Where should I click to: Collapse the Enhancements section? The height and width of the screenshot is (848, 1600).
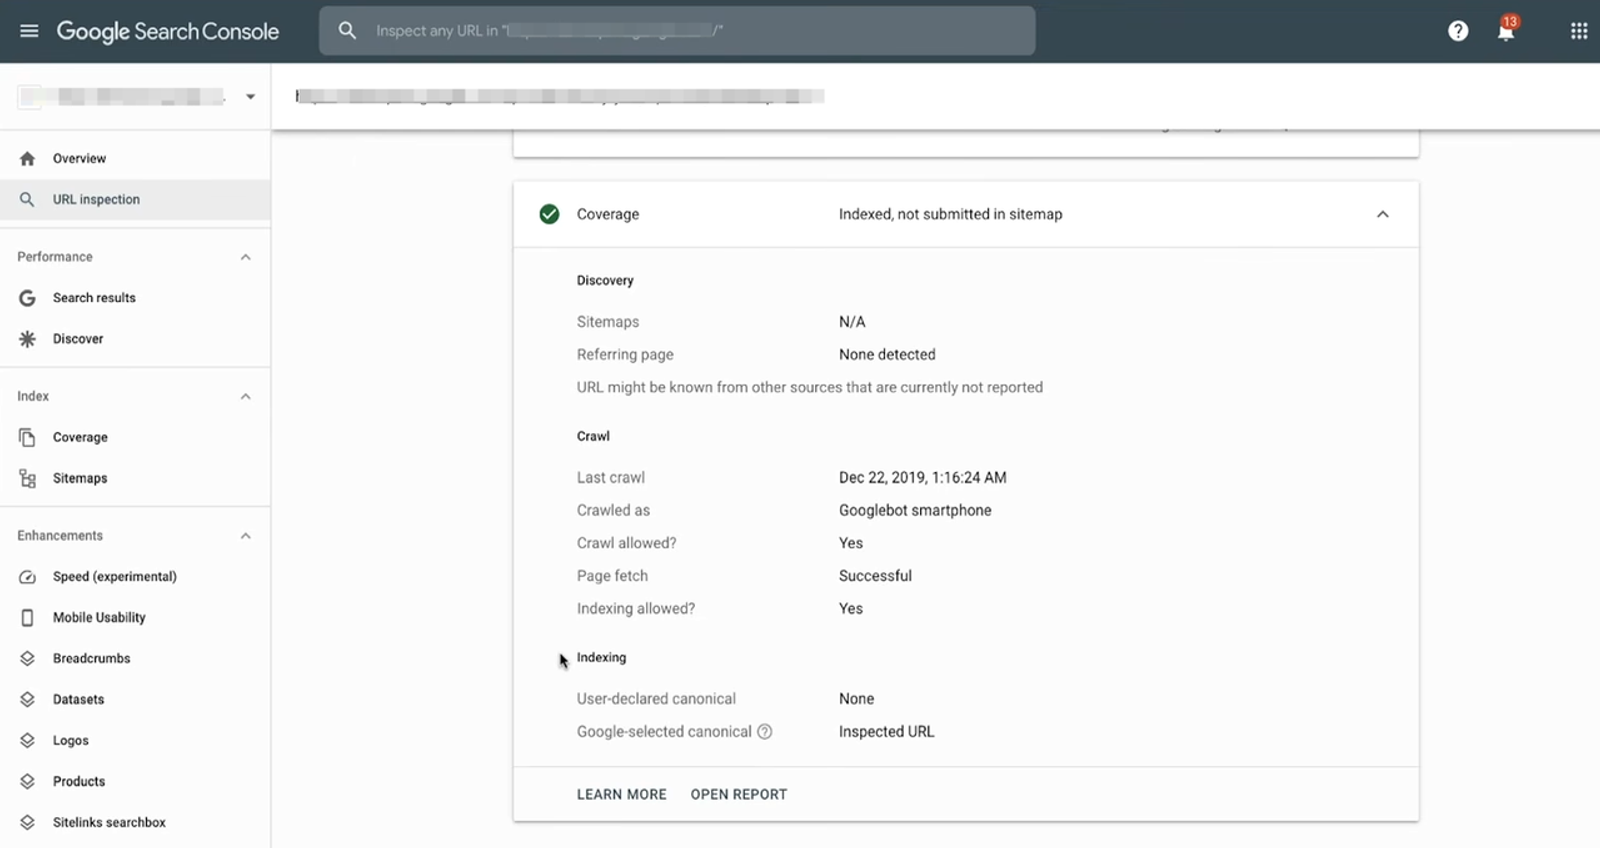[245, 536]
